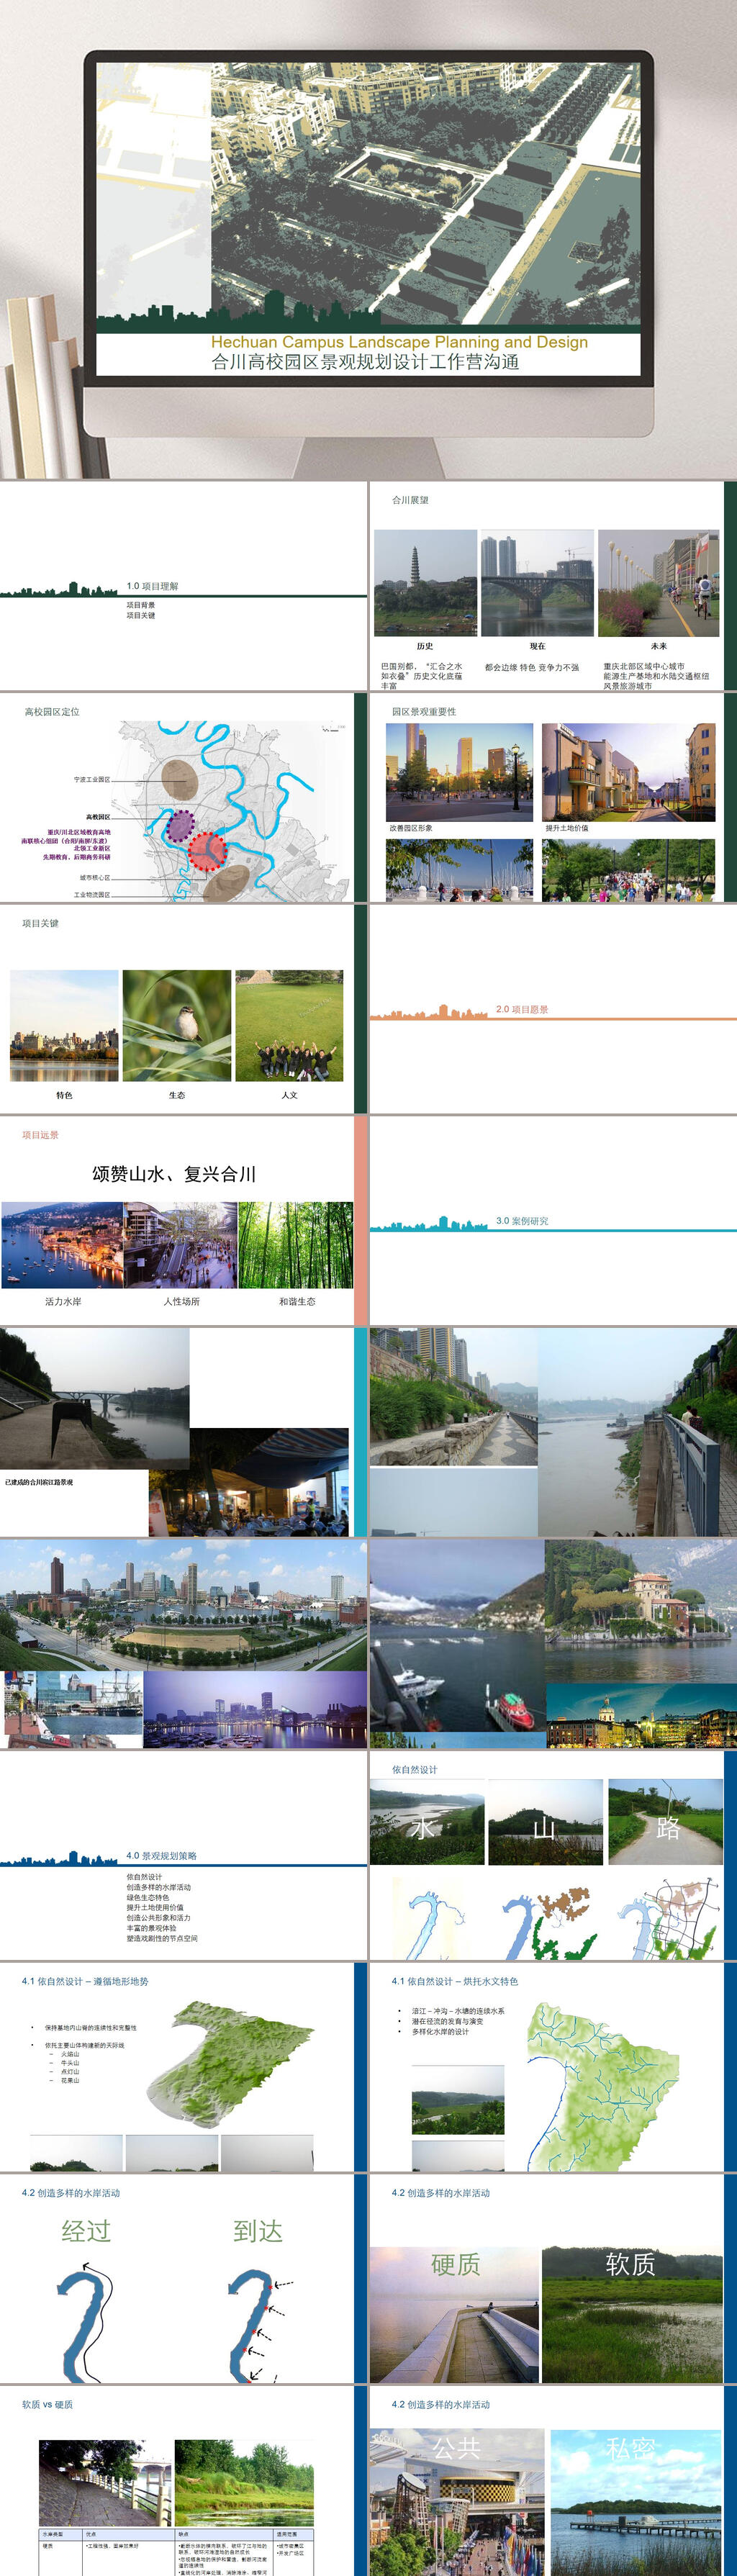Click the '项目背景' bullet line
This screenshot has width=737, height=2576.
141,605
